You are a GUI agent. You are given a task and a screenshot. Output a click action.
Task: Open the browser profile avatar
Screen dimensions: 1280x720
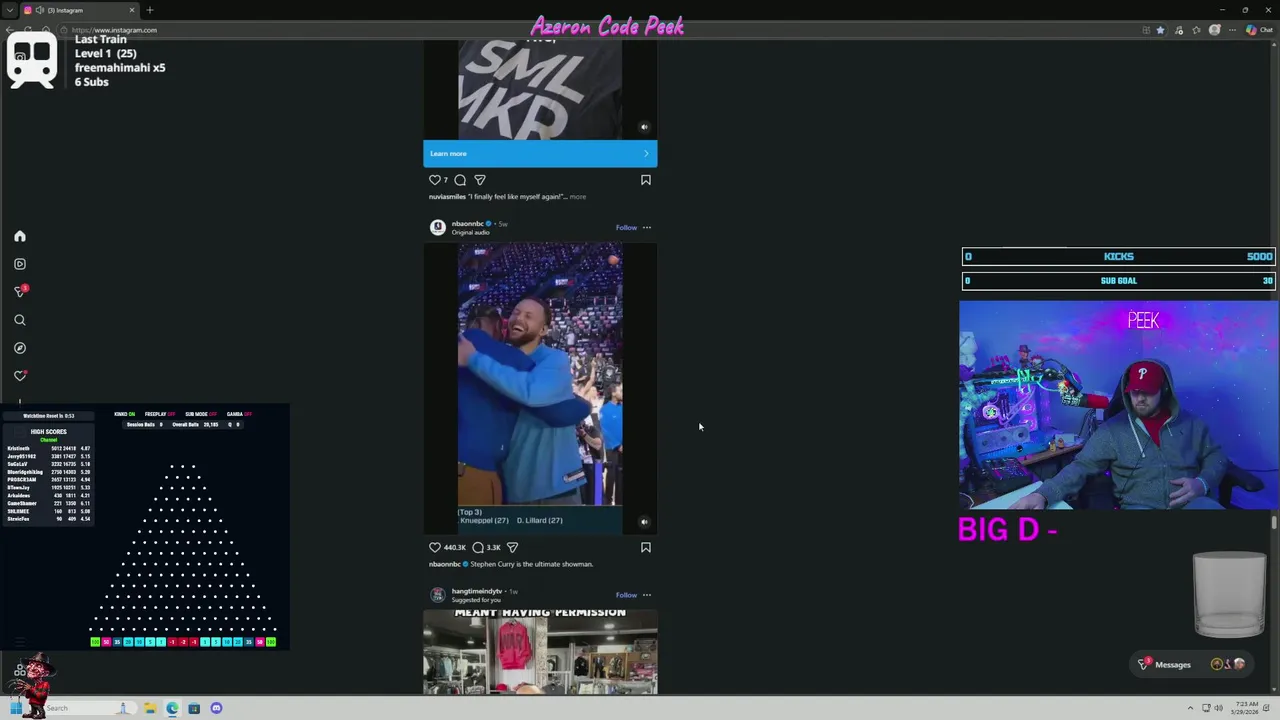click(x=1215, y=30)
